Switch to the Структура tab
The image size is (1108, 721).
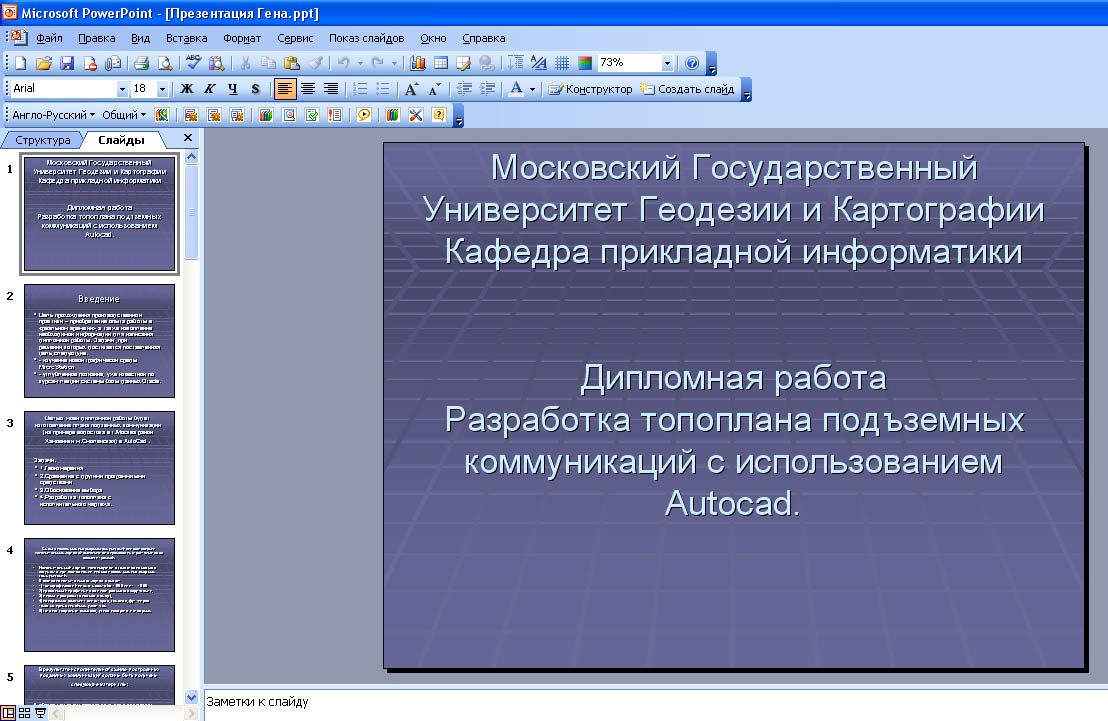42,140
